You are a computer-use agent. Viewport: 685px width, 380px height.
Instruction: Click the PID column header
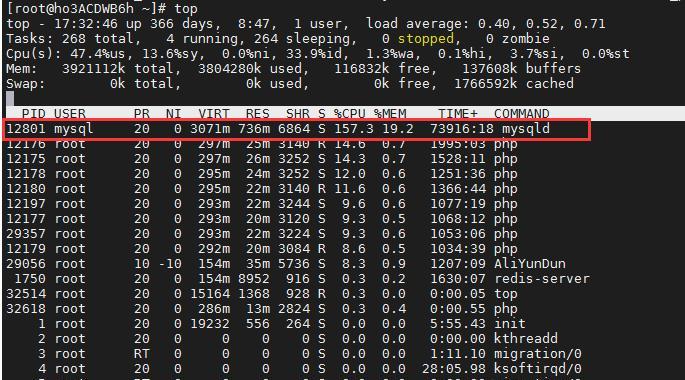pyautogui.click(x=34, y=114)
